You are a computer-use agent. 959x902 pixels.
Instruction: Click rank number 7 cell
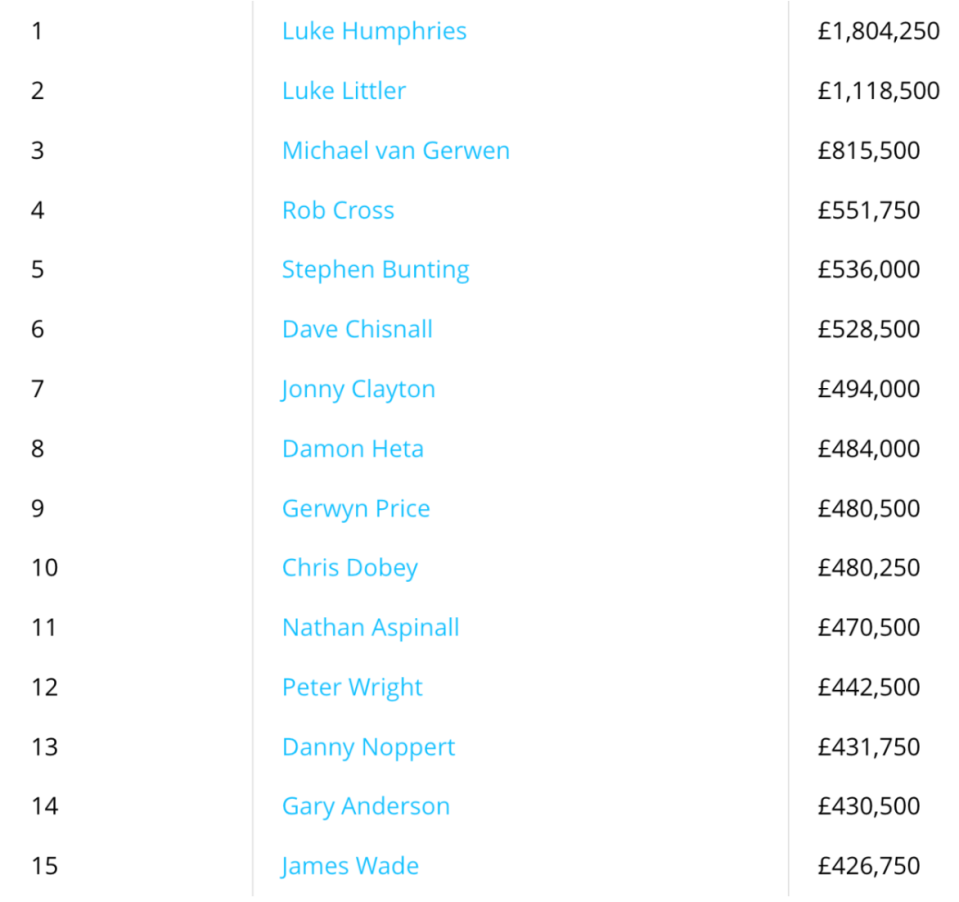click(x=37, y=389)
